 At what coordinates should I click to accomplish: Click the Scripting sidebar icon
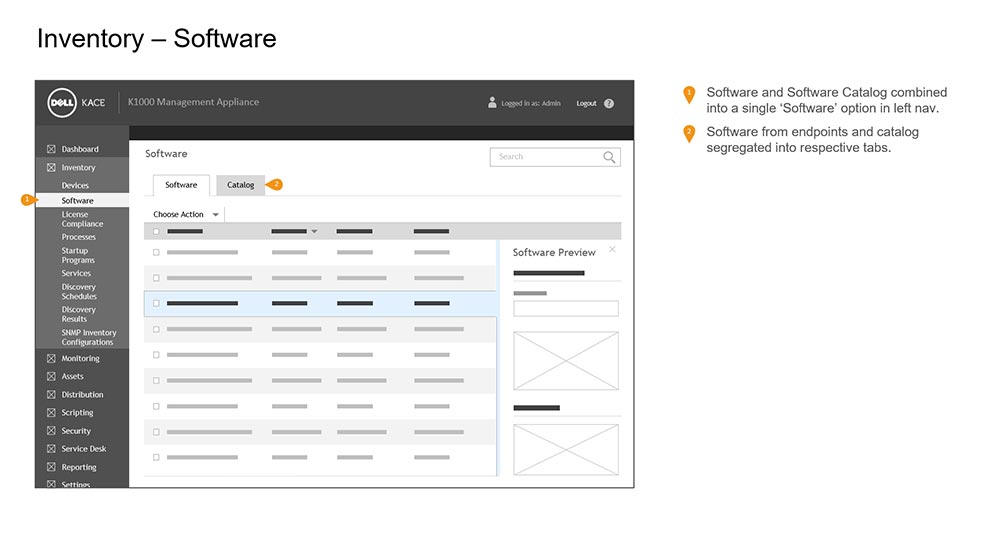51,413
